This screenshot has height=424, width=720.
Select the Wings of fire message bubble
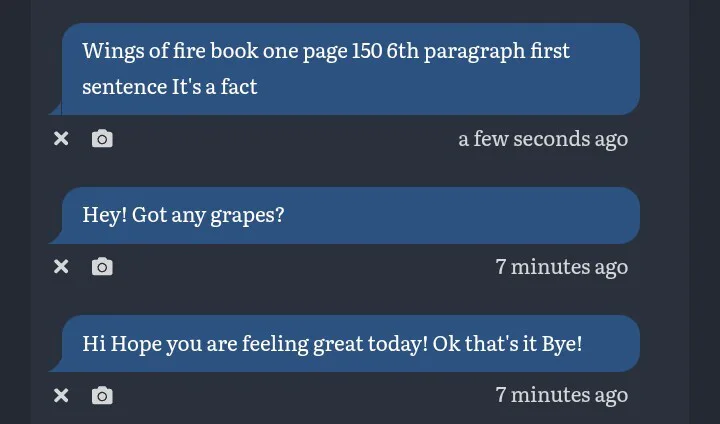[350, 68]
